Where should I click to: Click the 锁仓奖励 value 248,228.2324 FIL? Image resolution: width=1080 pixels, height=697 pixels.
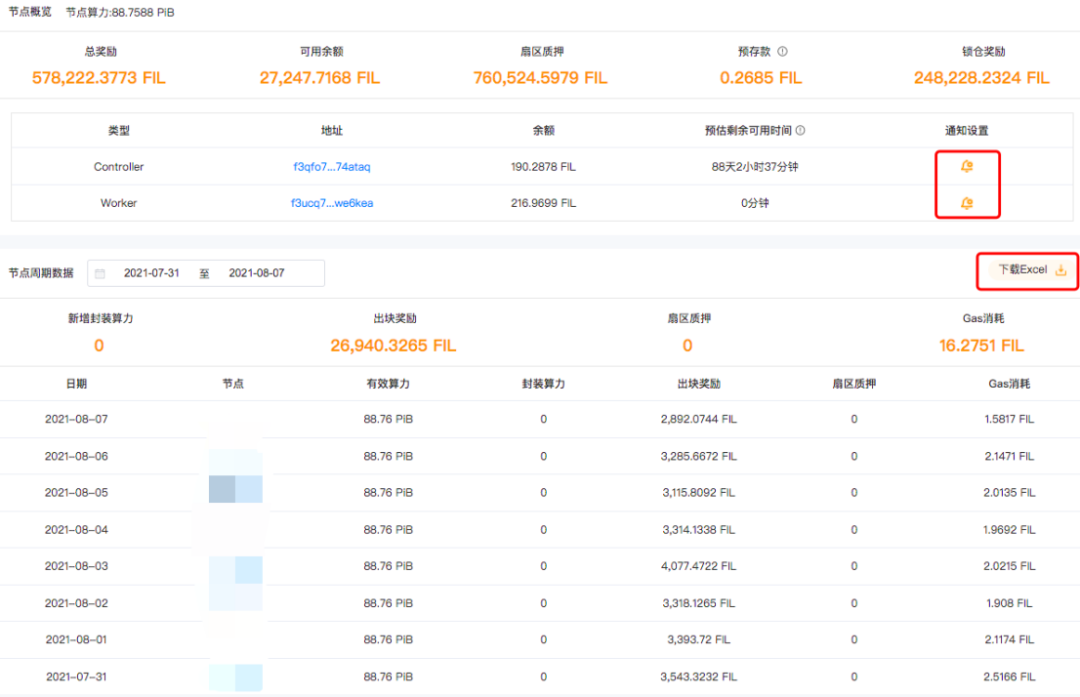[981, 78]
